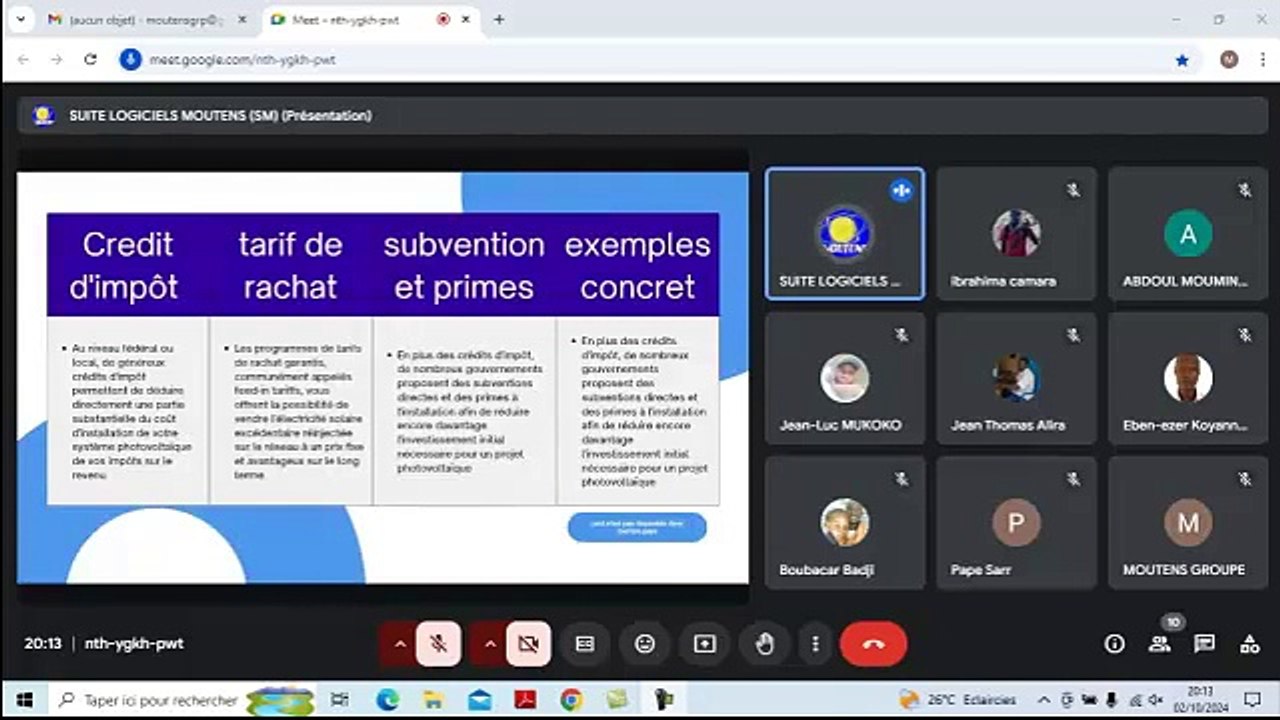
Task: Open the three-dot more options menu
Action: click(x=815, y=644)
